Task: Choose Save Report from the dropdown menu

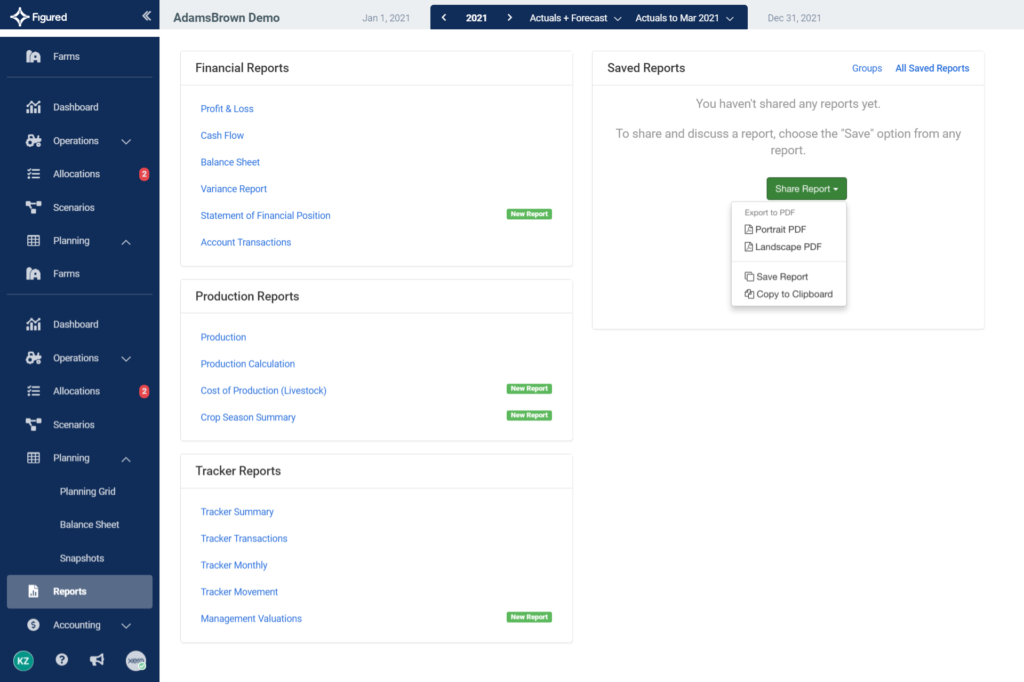Action: 776,277
